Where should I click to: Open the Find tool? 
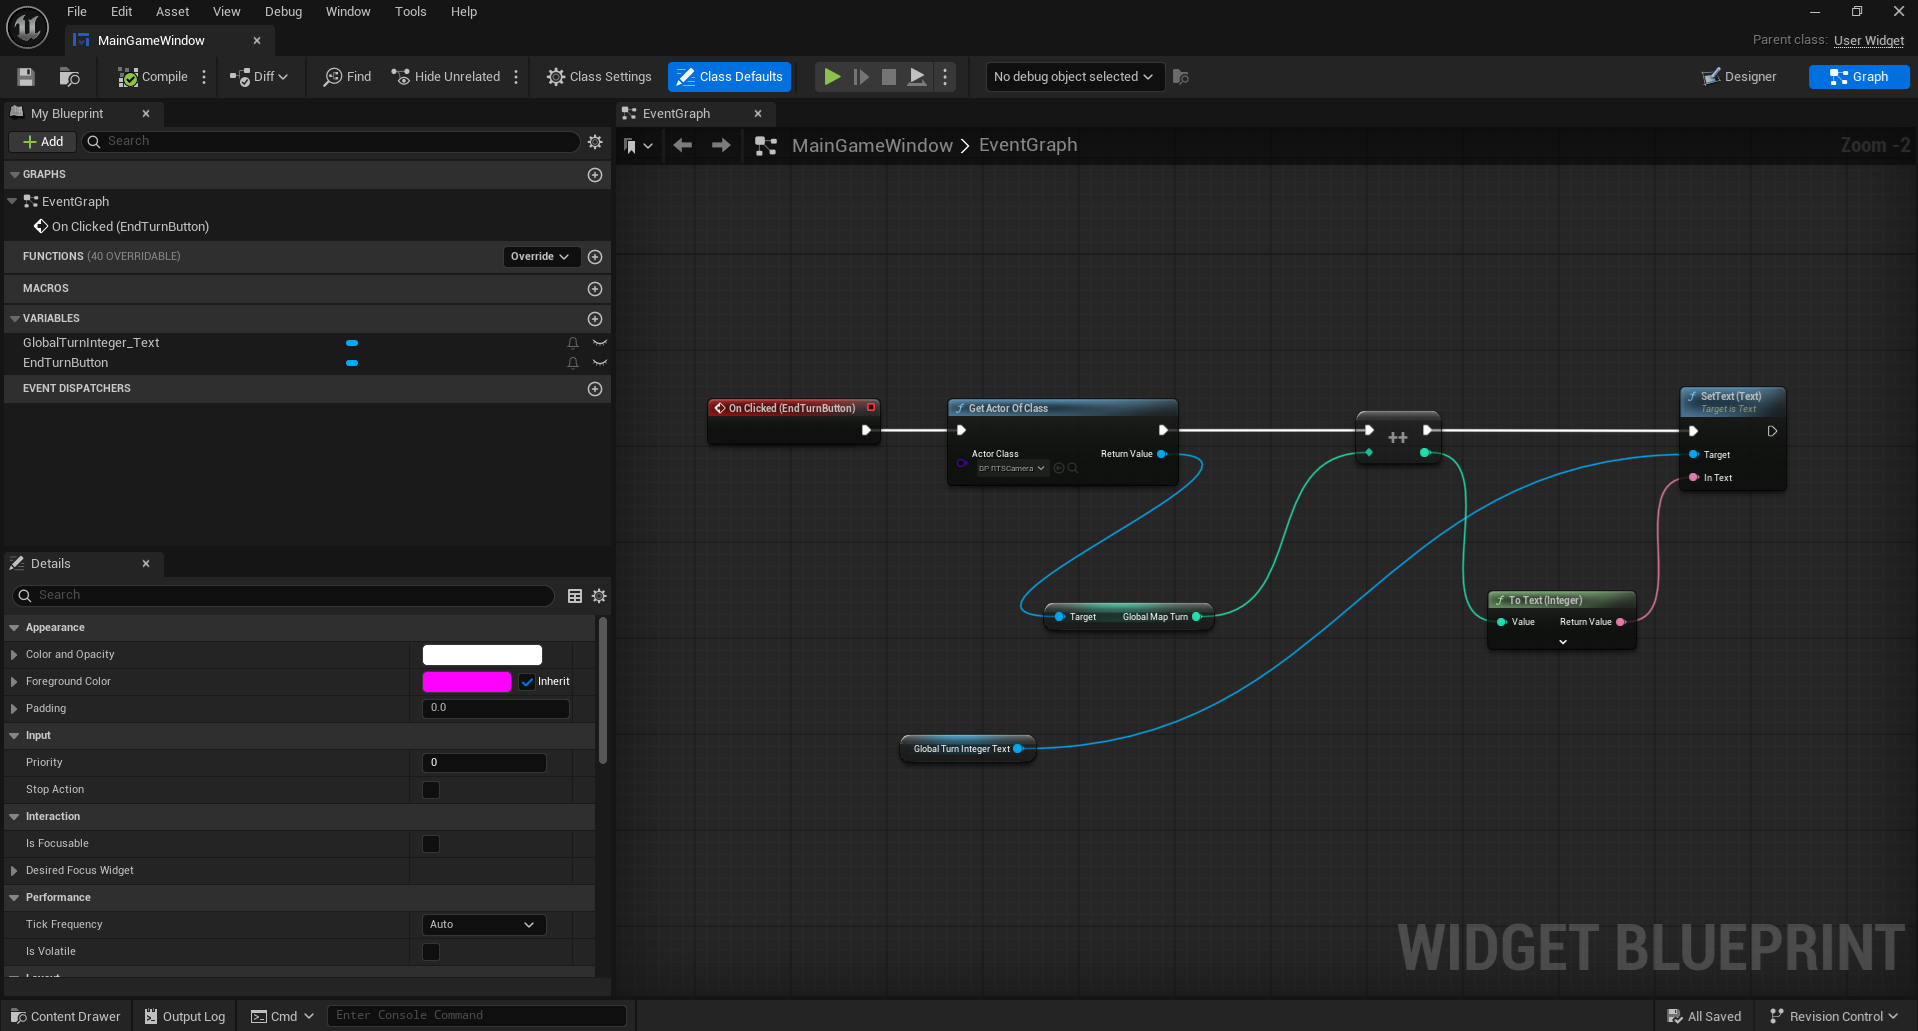347,77
